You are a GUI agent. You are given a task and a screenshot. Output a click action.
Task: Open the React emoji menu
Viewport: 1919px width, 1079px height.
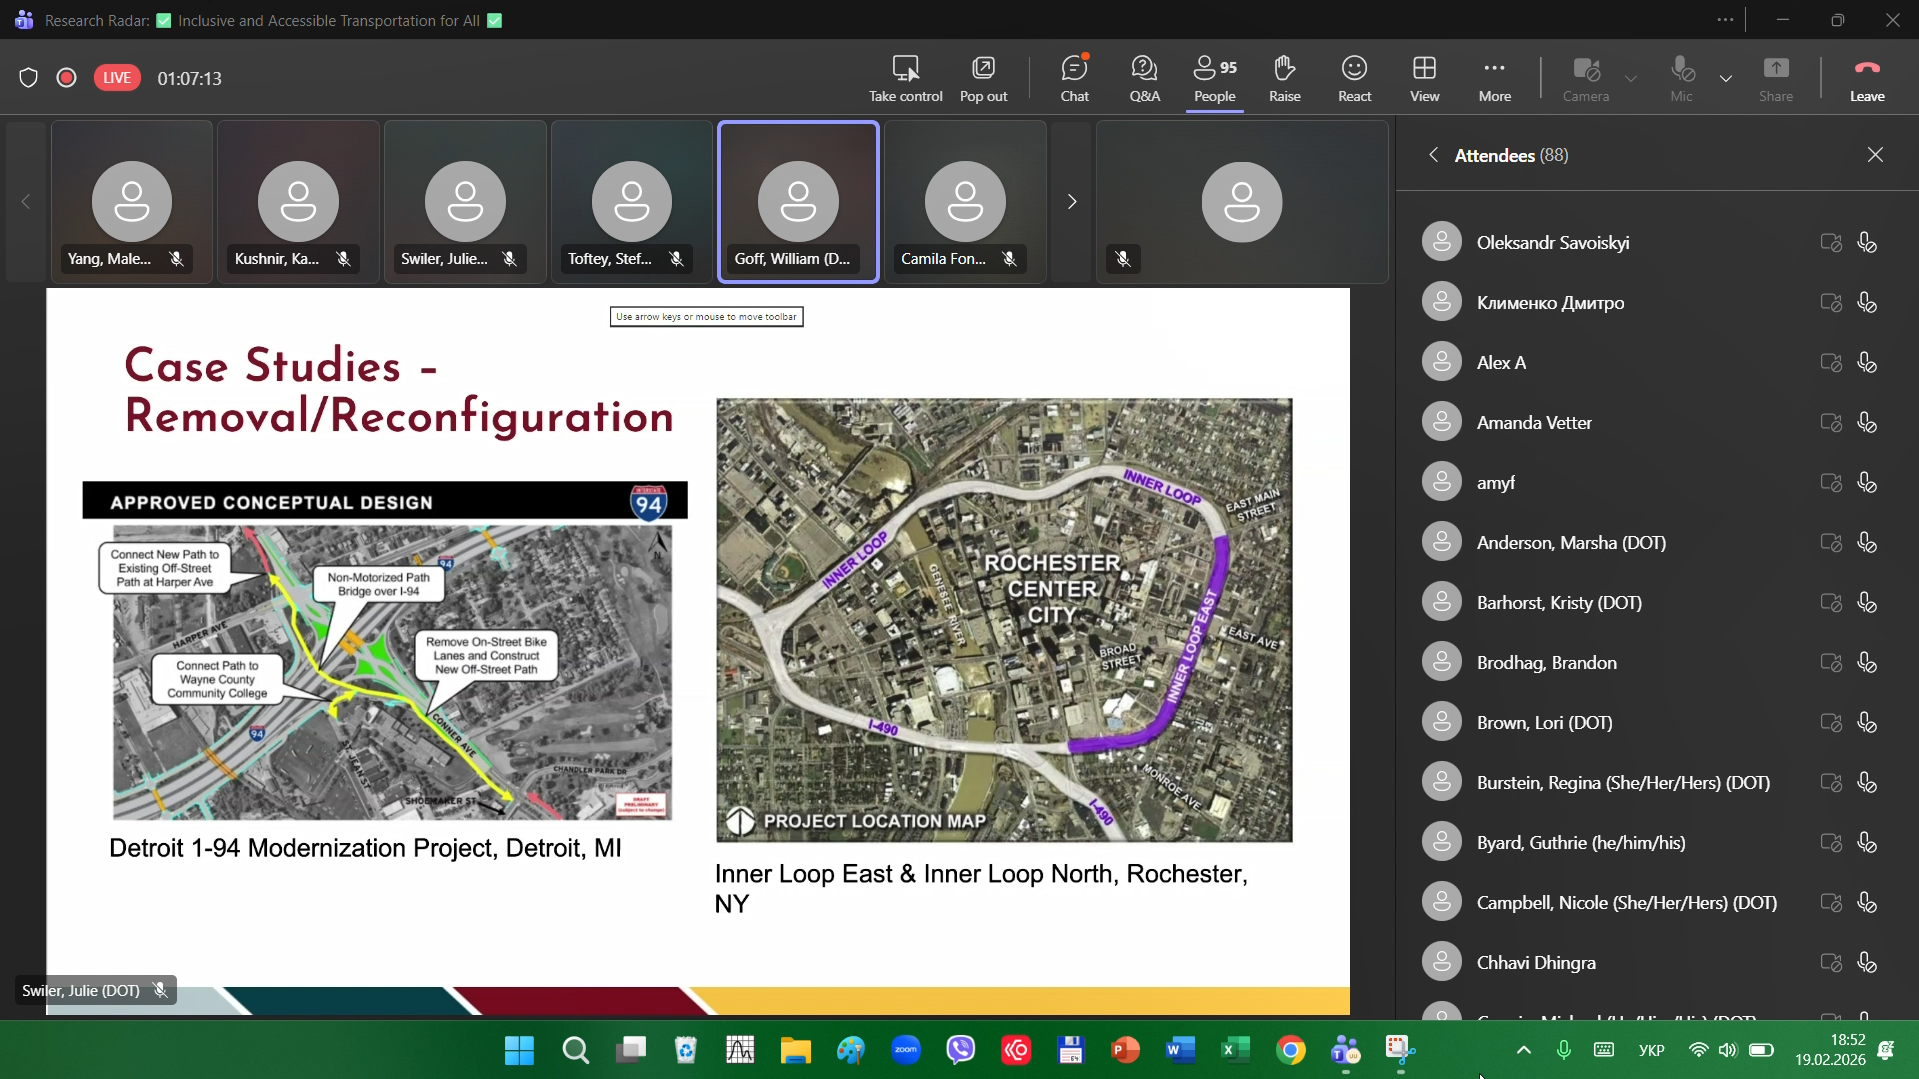(1354, 78)
